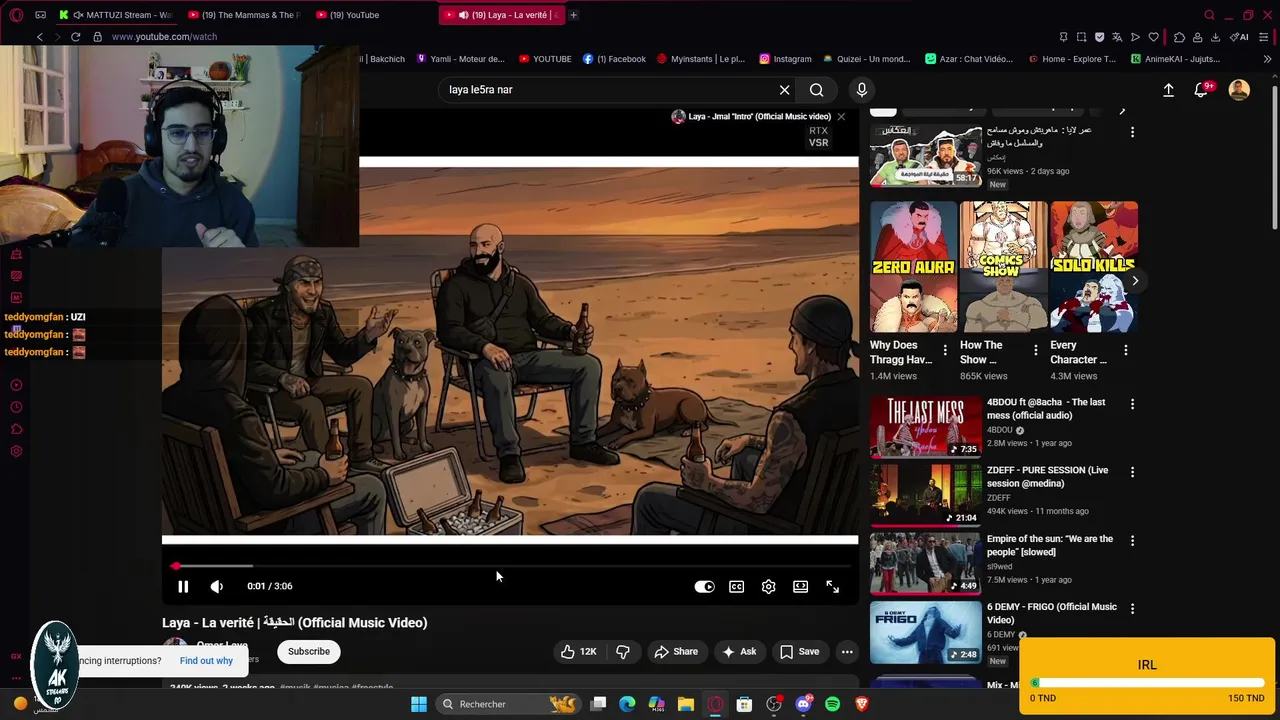Open options for How The Show short
The image size is (1280, 720).
click(x=1035, y=351)
